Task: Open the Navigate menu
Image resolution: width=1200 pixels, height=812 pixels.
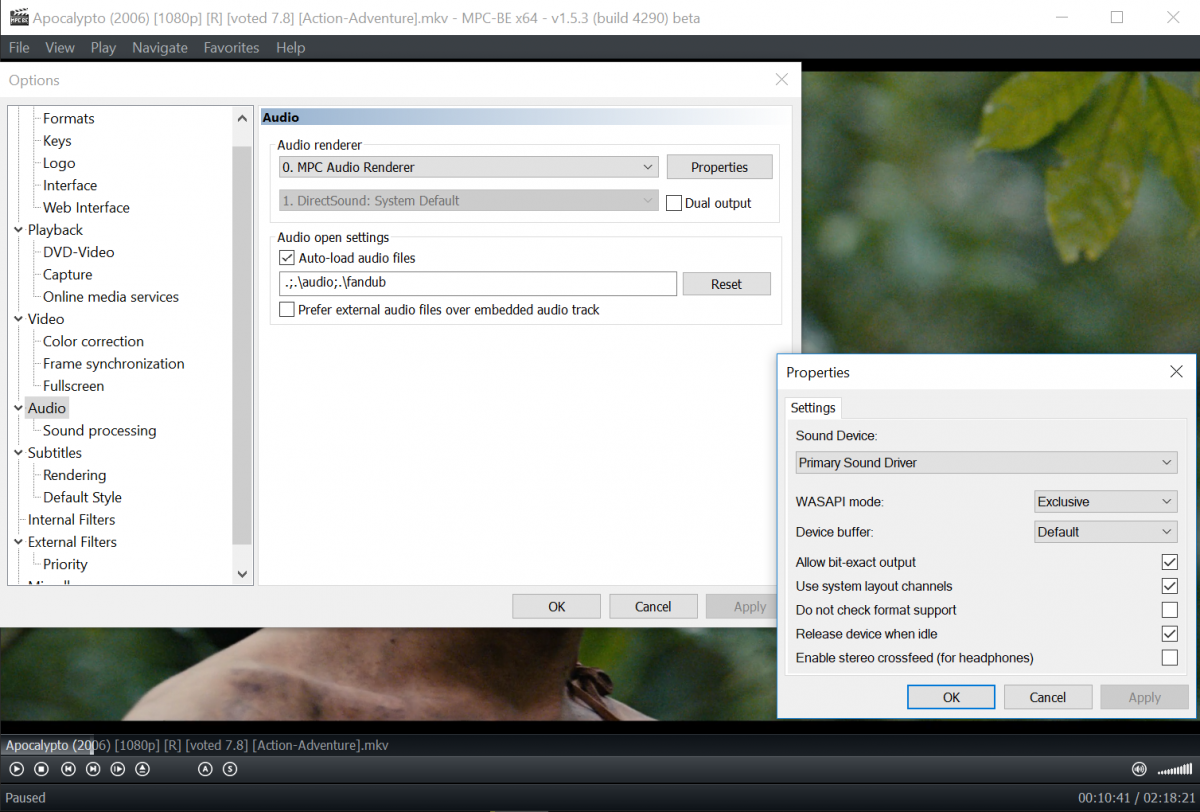Action: 160,48
